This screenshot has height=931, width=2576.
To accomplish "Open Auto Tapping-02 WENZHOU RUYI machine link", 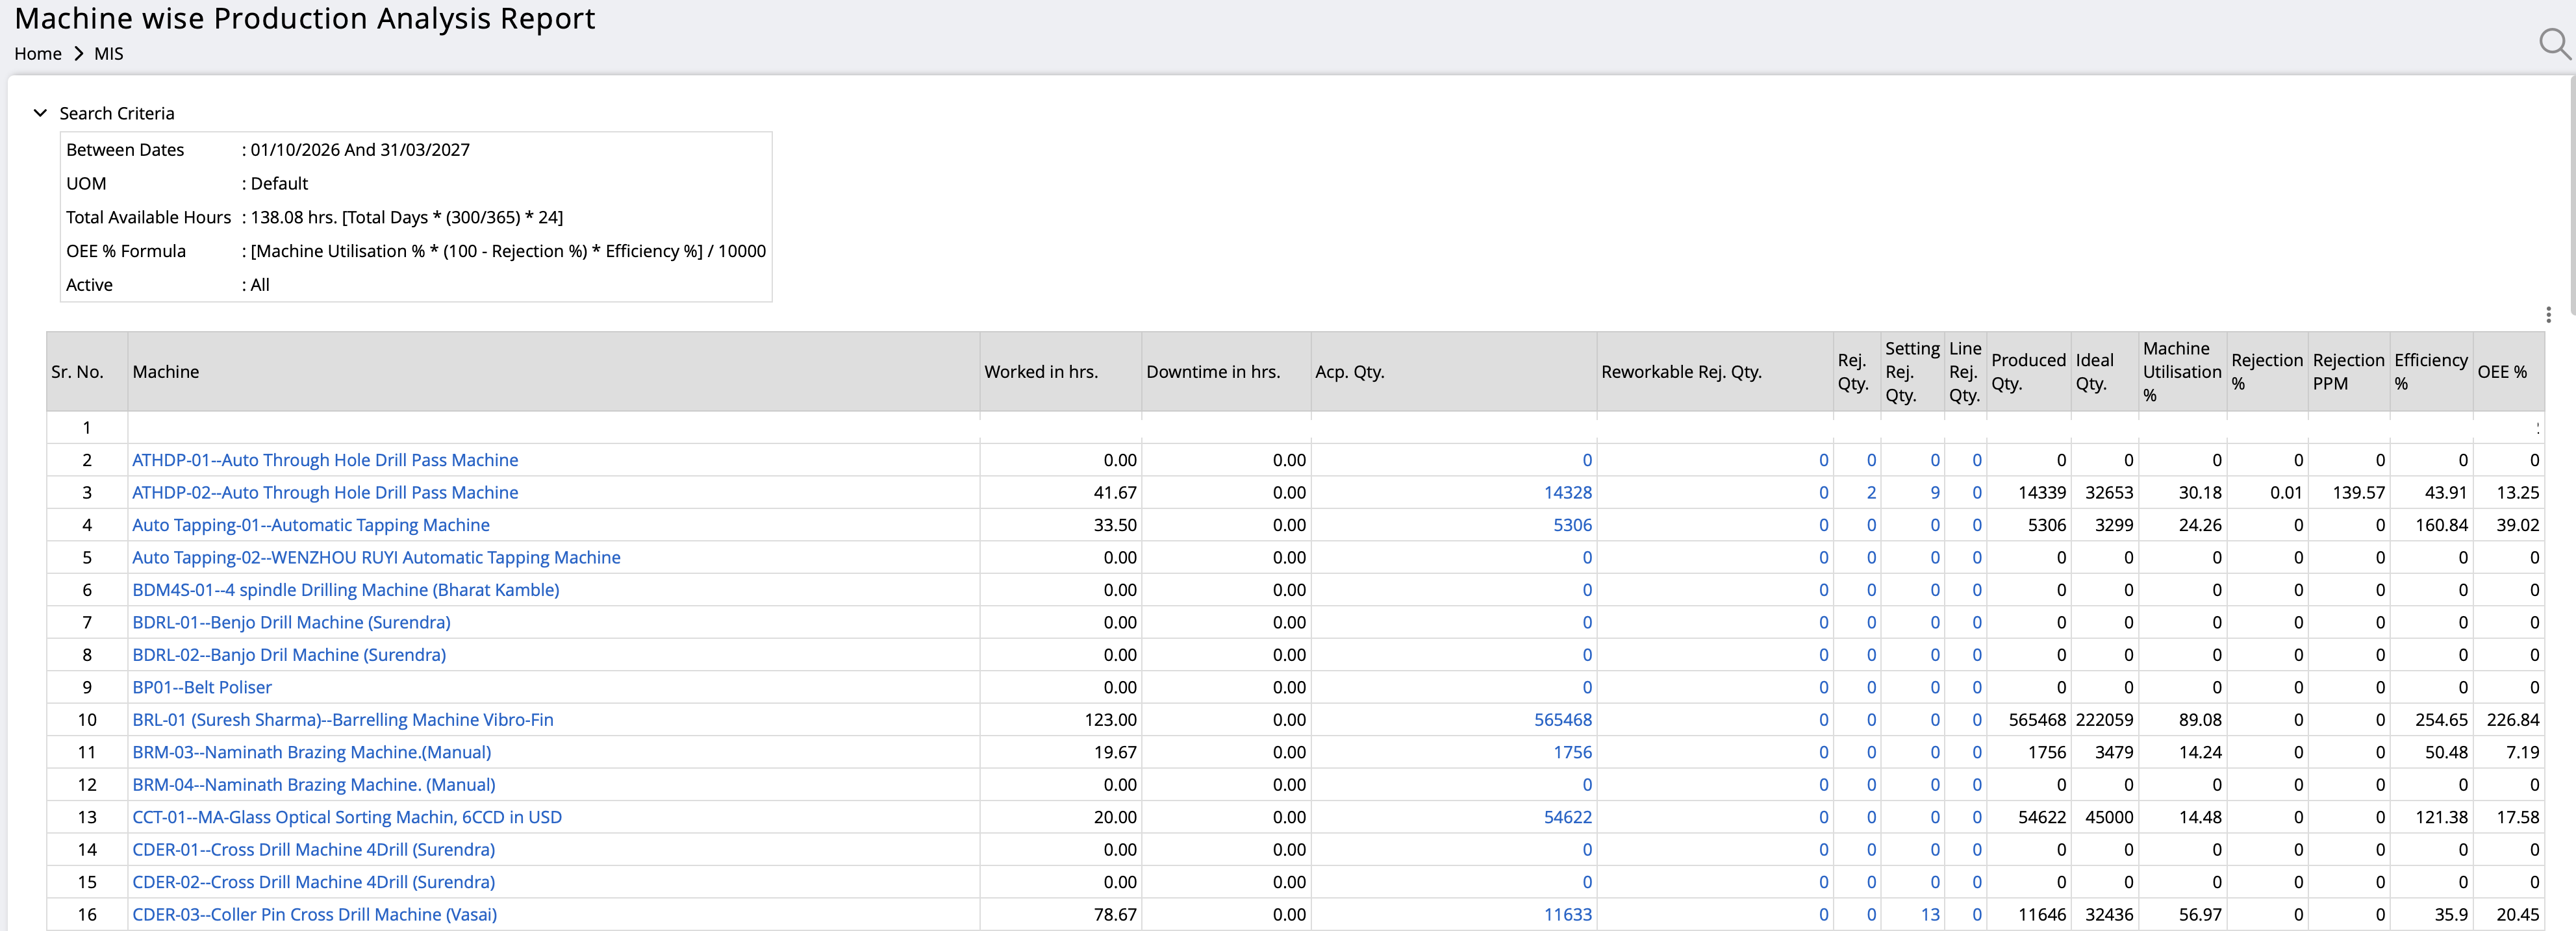I will pos(376,557).
